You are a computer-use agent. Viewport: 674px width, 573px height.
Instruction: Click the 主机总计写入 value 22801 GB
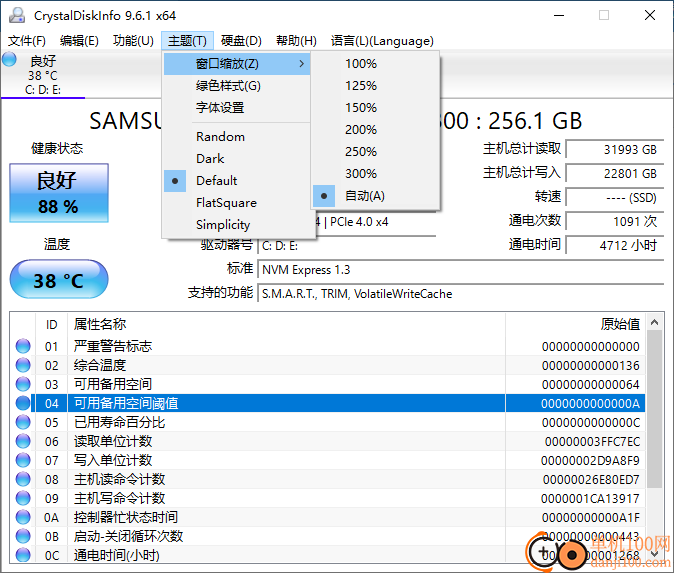615,174
